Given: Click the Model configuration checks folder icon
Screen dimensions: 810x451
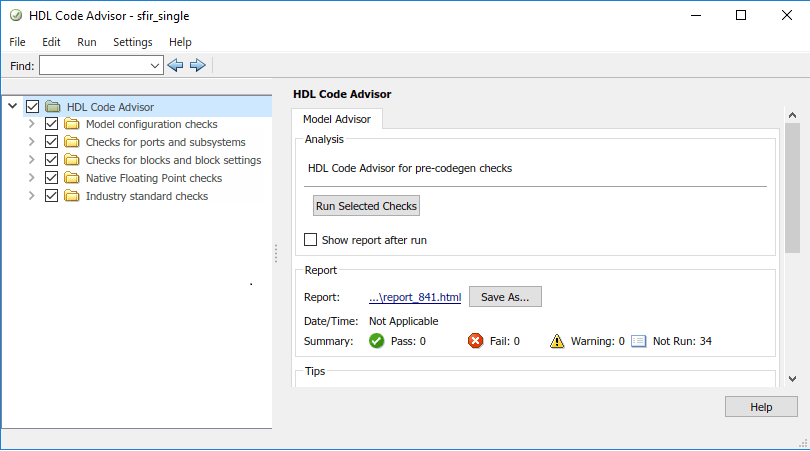Looking at the screenshot, I should tap(72, 125).
